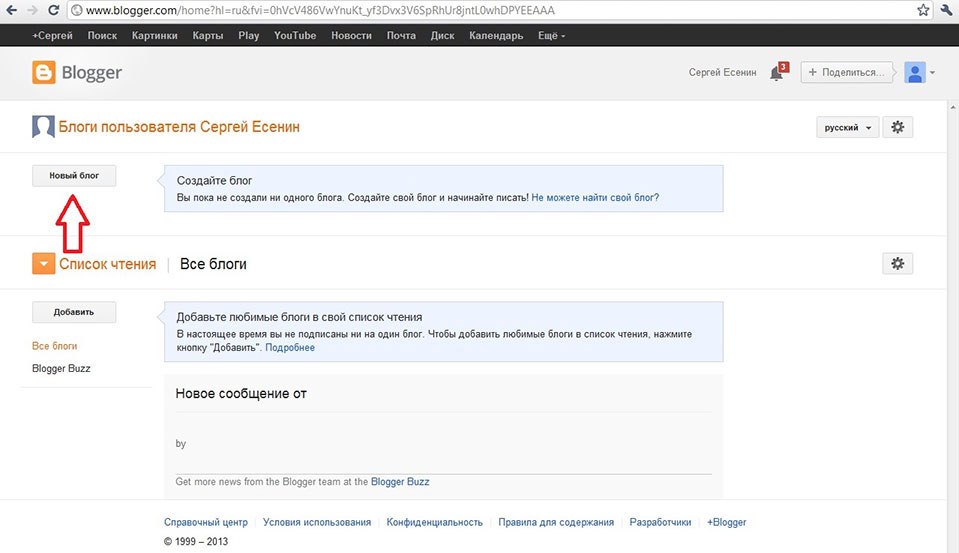Open Разработчики footer link
959x553 pixels.
[x=661, y=522]
